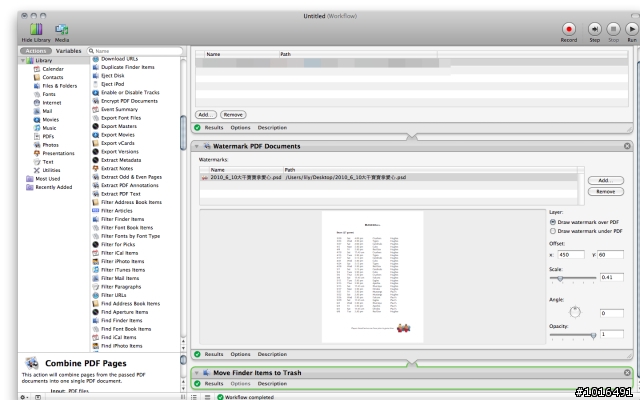Select Draw watermark over PDF
This screenshot has width=640, height=400.
pos(553,222)
